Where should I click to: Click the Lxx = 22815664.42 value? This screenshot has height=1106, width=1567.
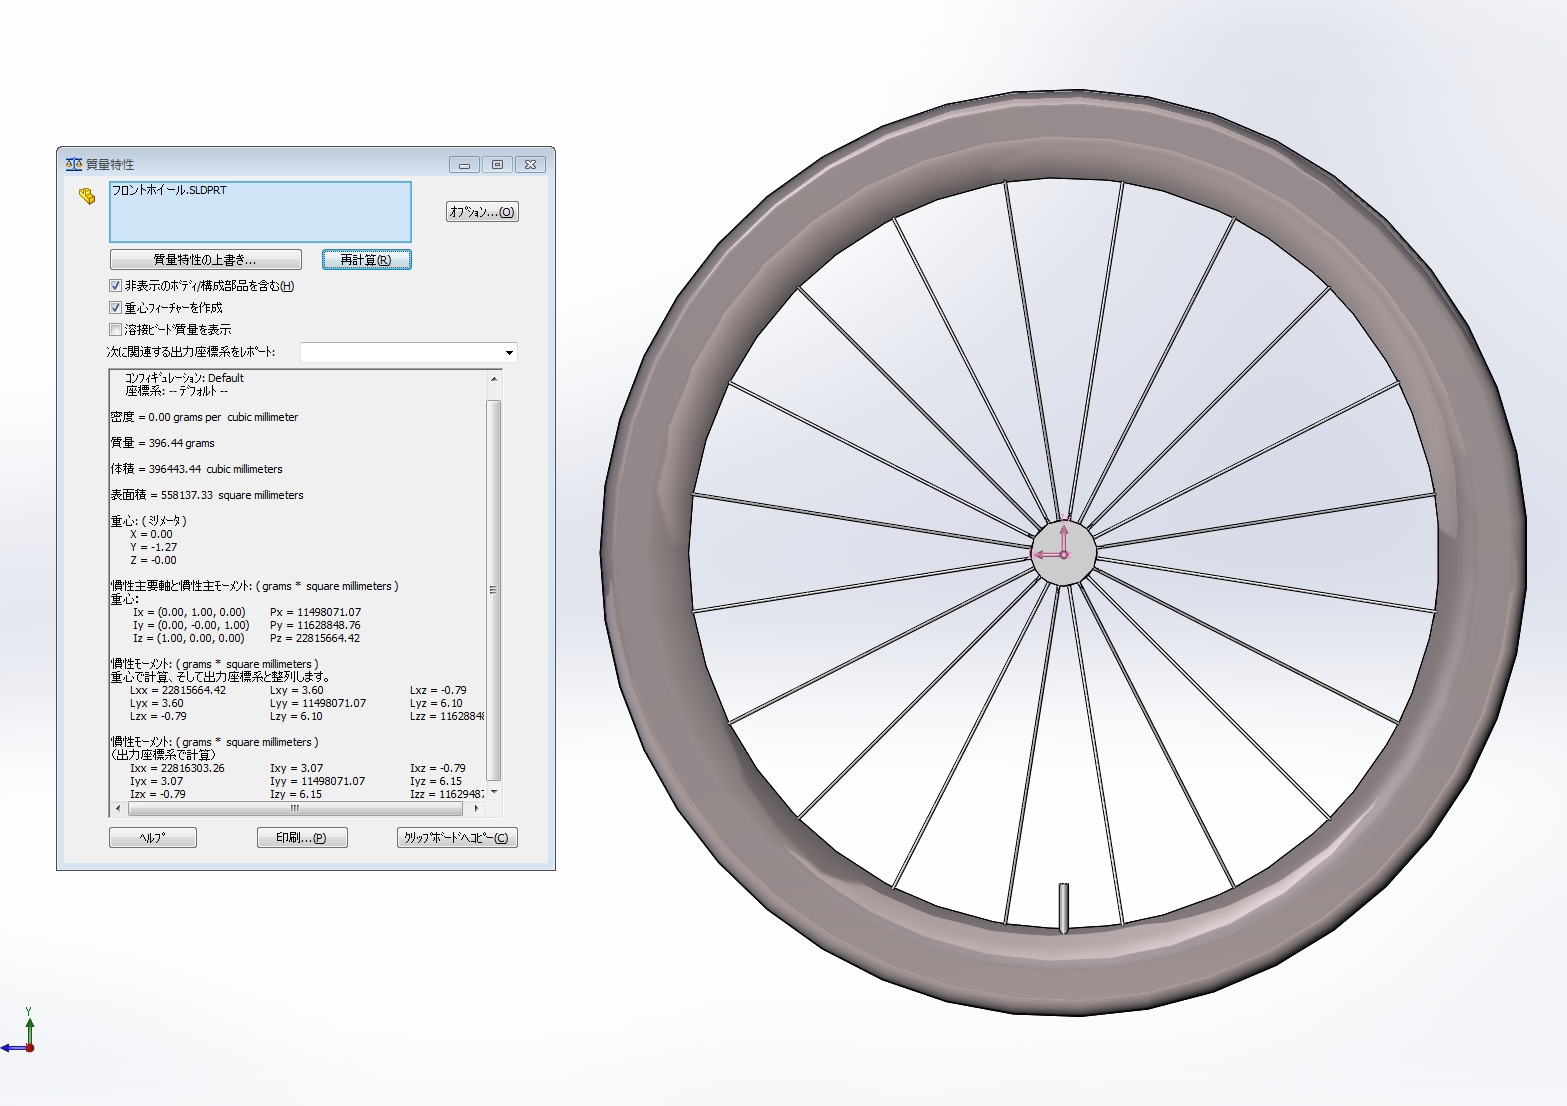(x=178, y=690)
